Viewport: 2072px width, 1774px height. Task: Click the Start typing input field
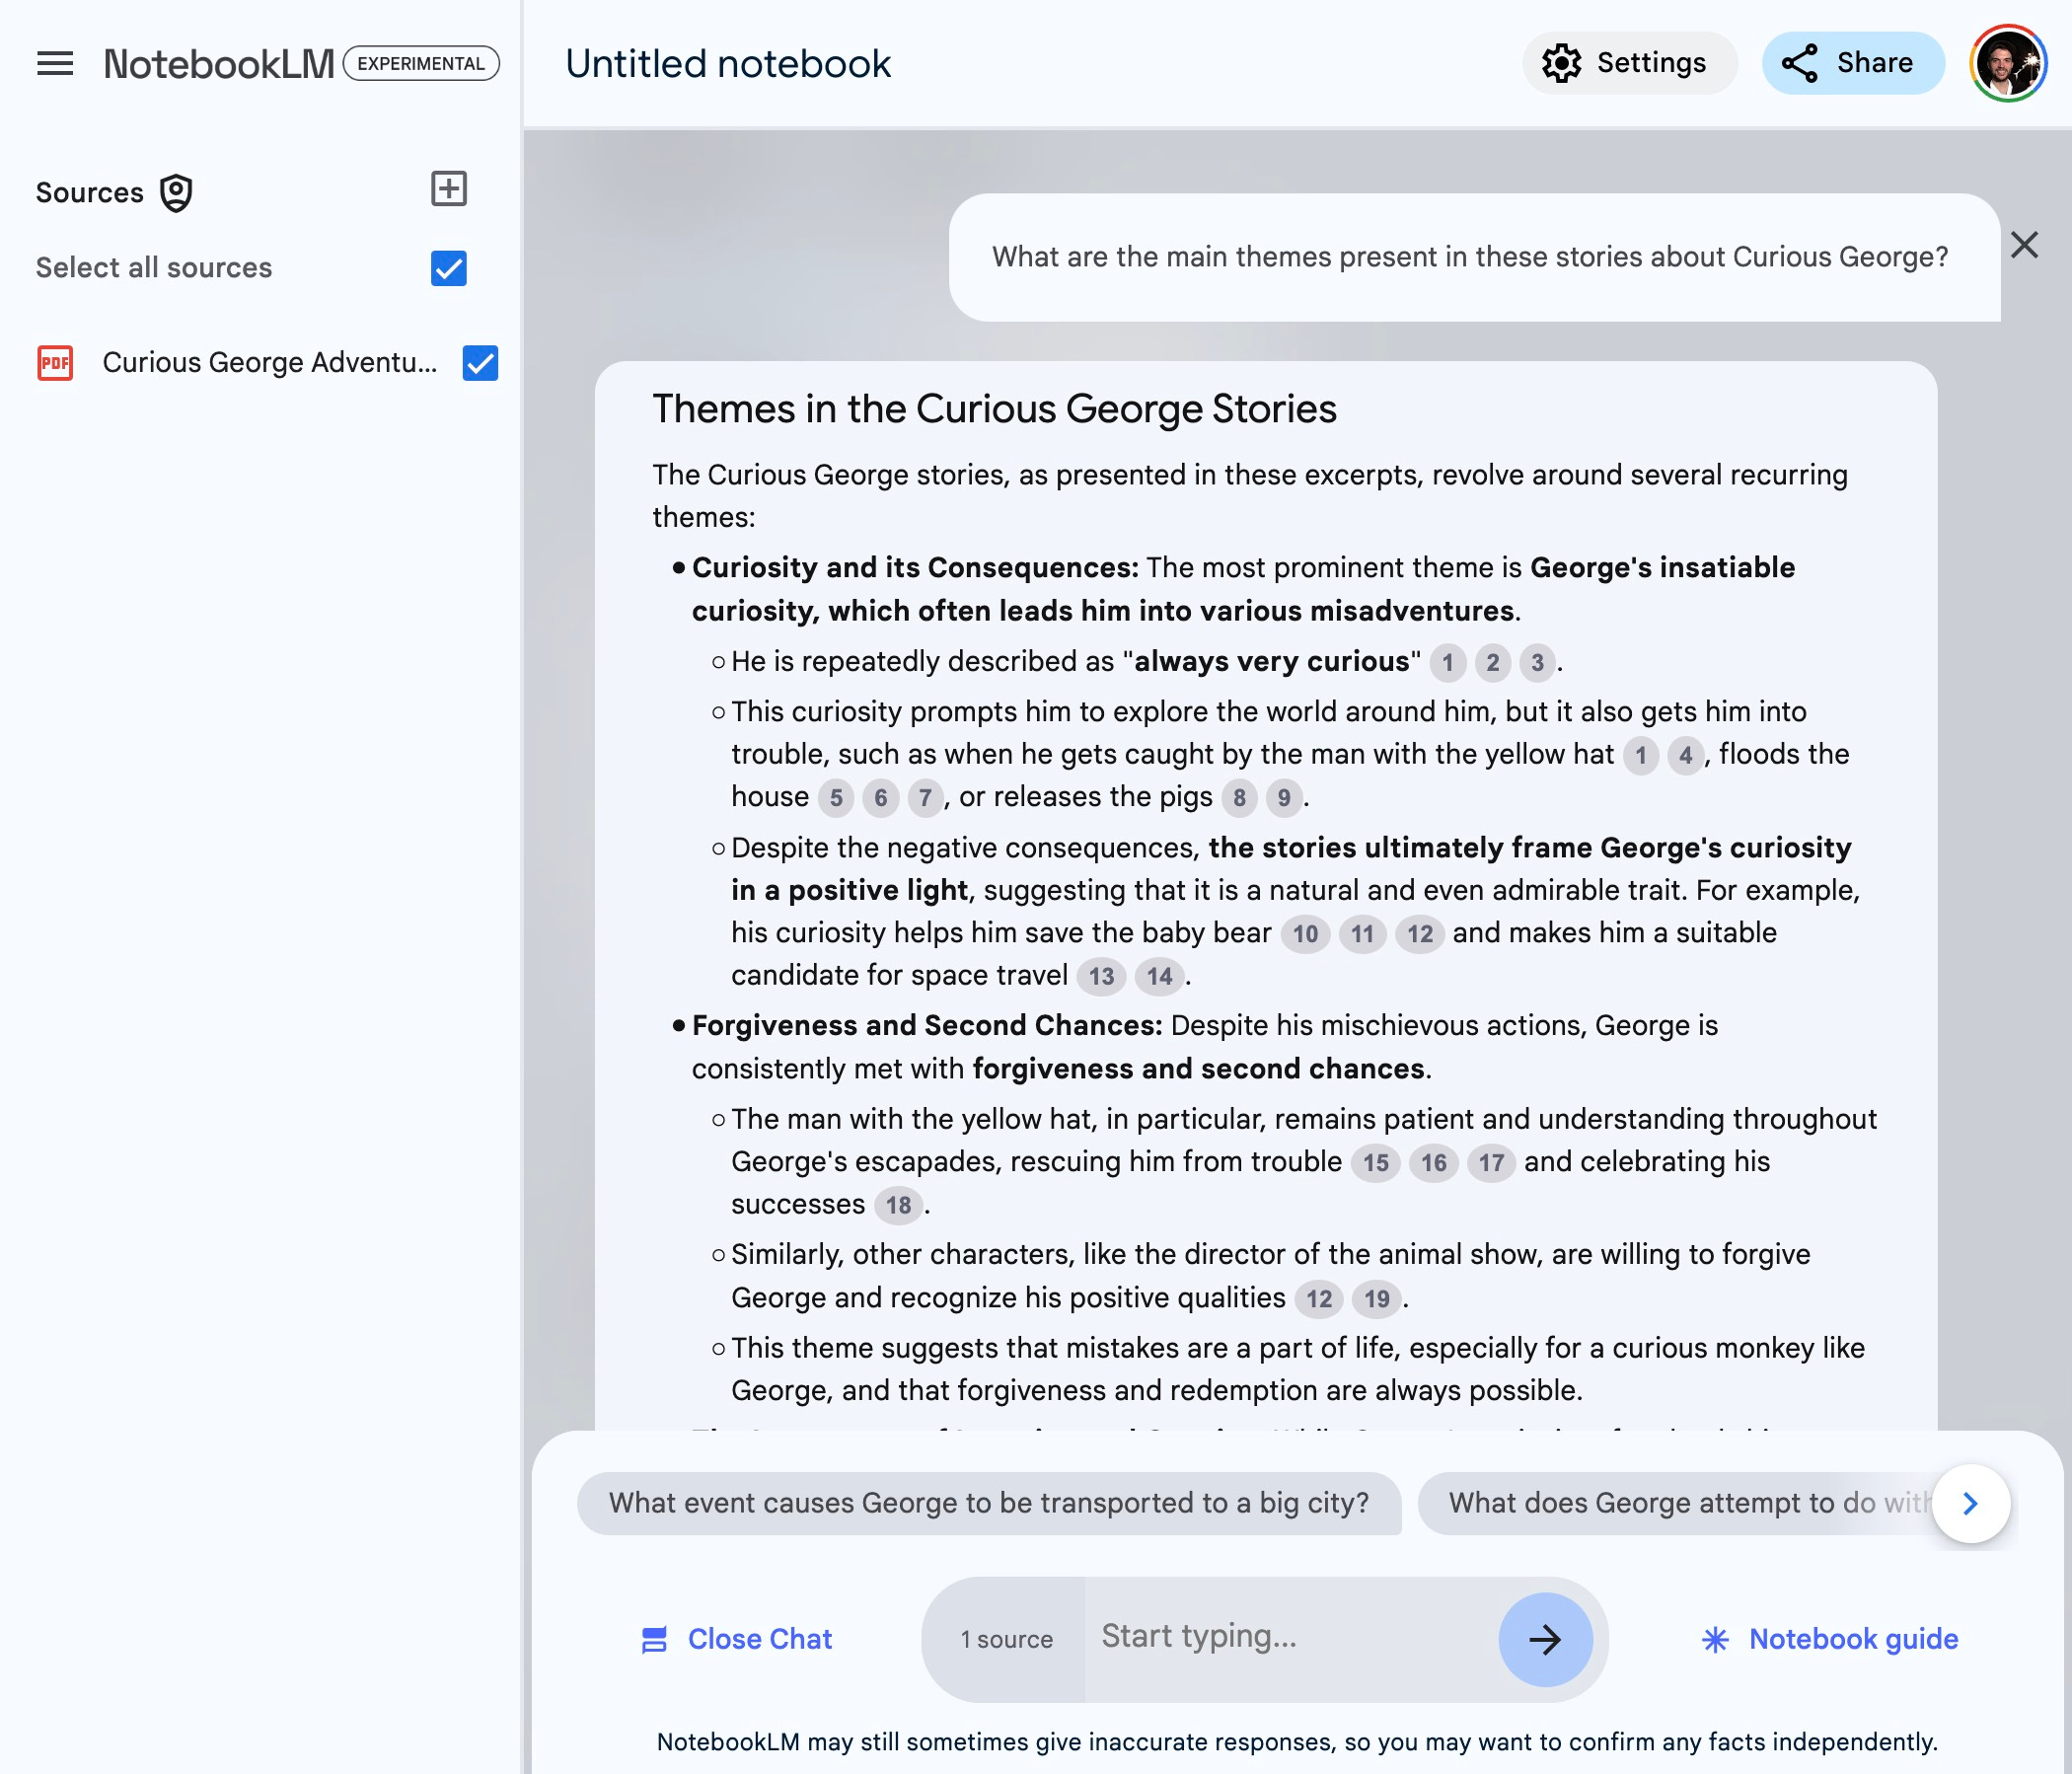pos(1290,1637)
